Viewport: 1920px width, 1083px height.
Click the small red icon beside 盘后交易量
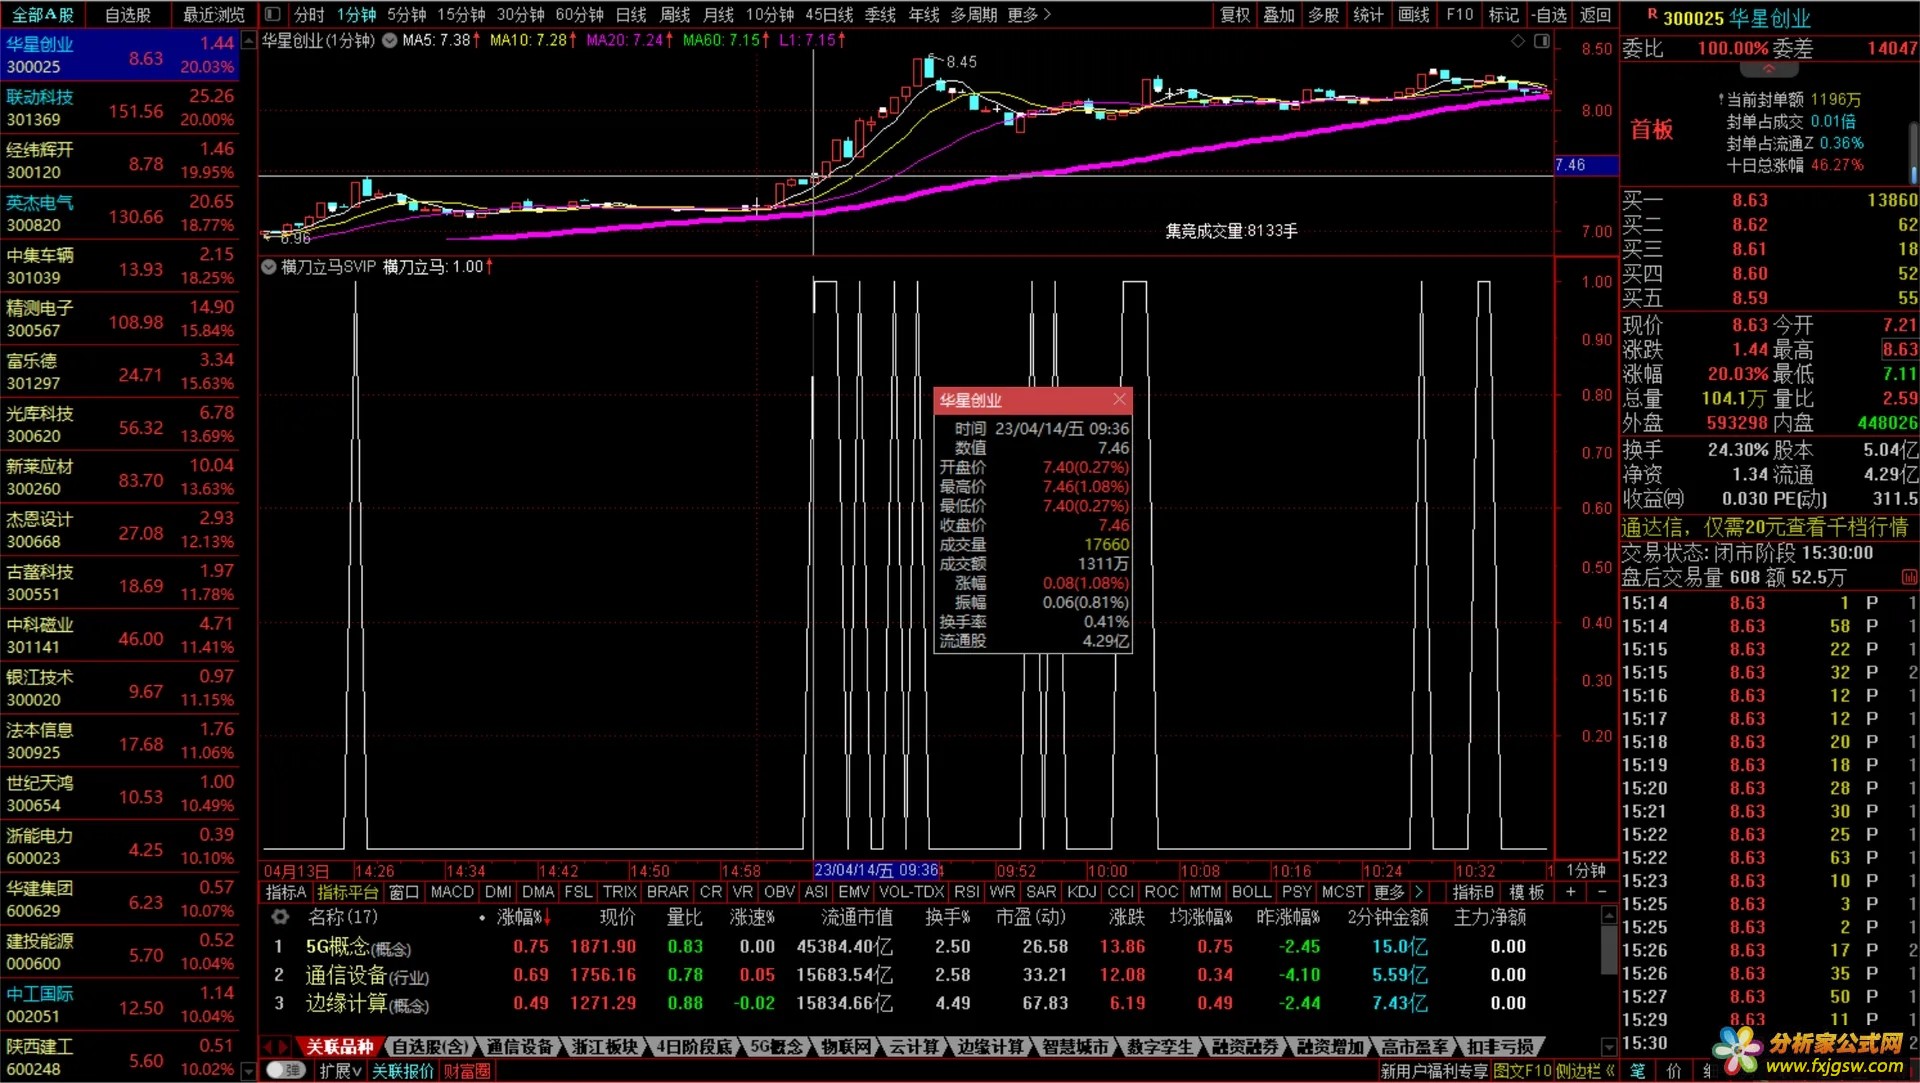1909,577
